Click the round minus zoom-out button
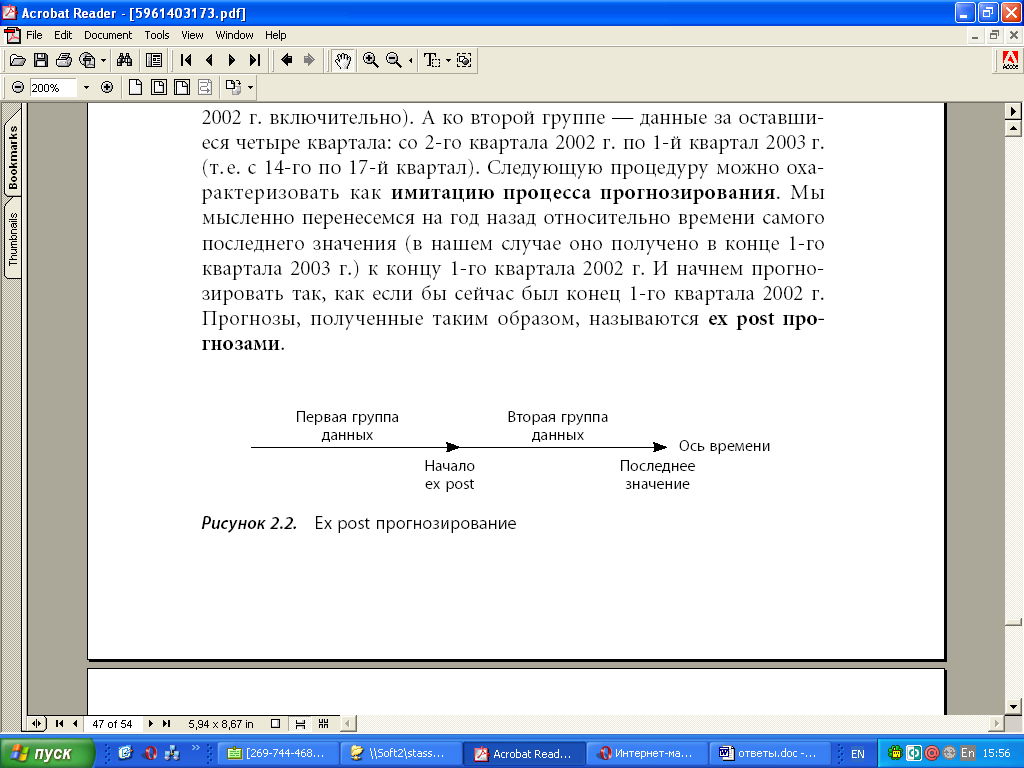1024x768 pixels. pyautogui.click(x=18, y=87)
